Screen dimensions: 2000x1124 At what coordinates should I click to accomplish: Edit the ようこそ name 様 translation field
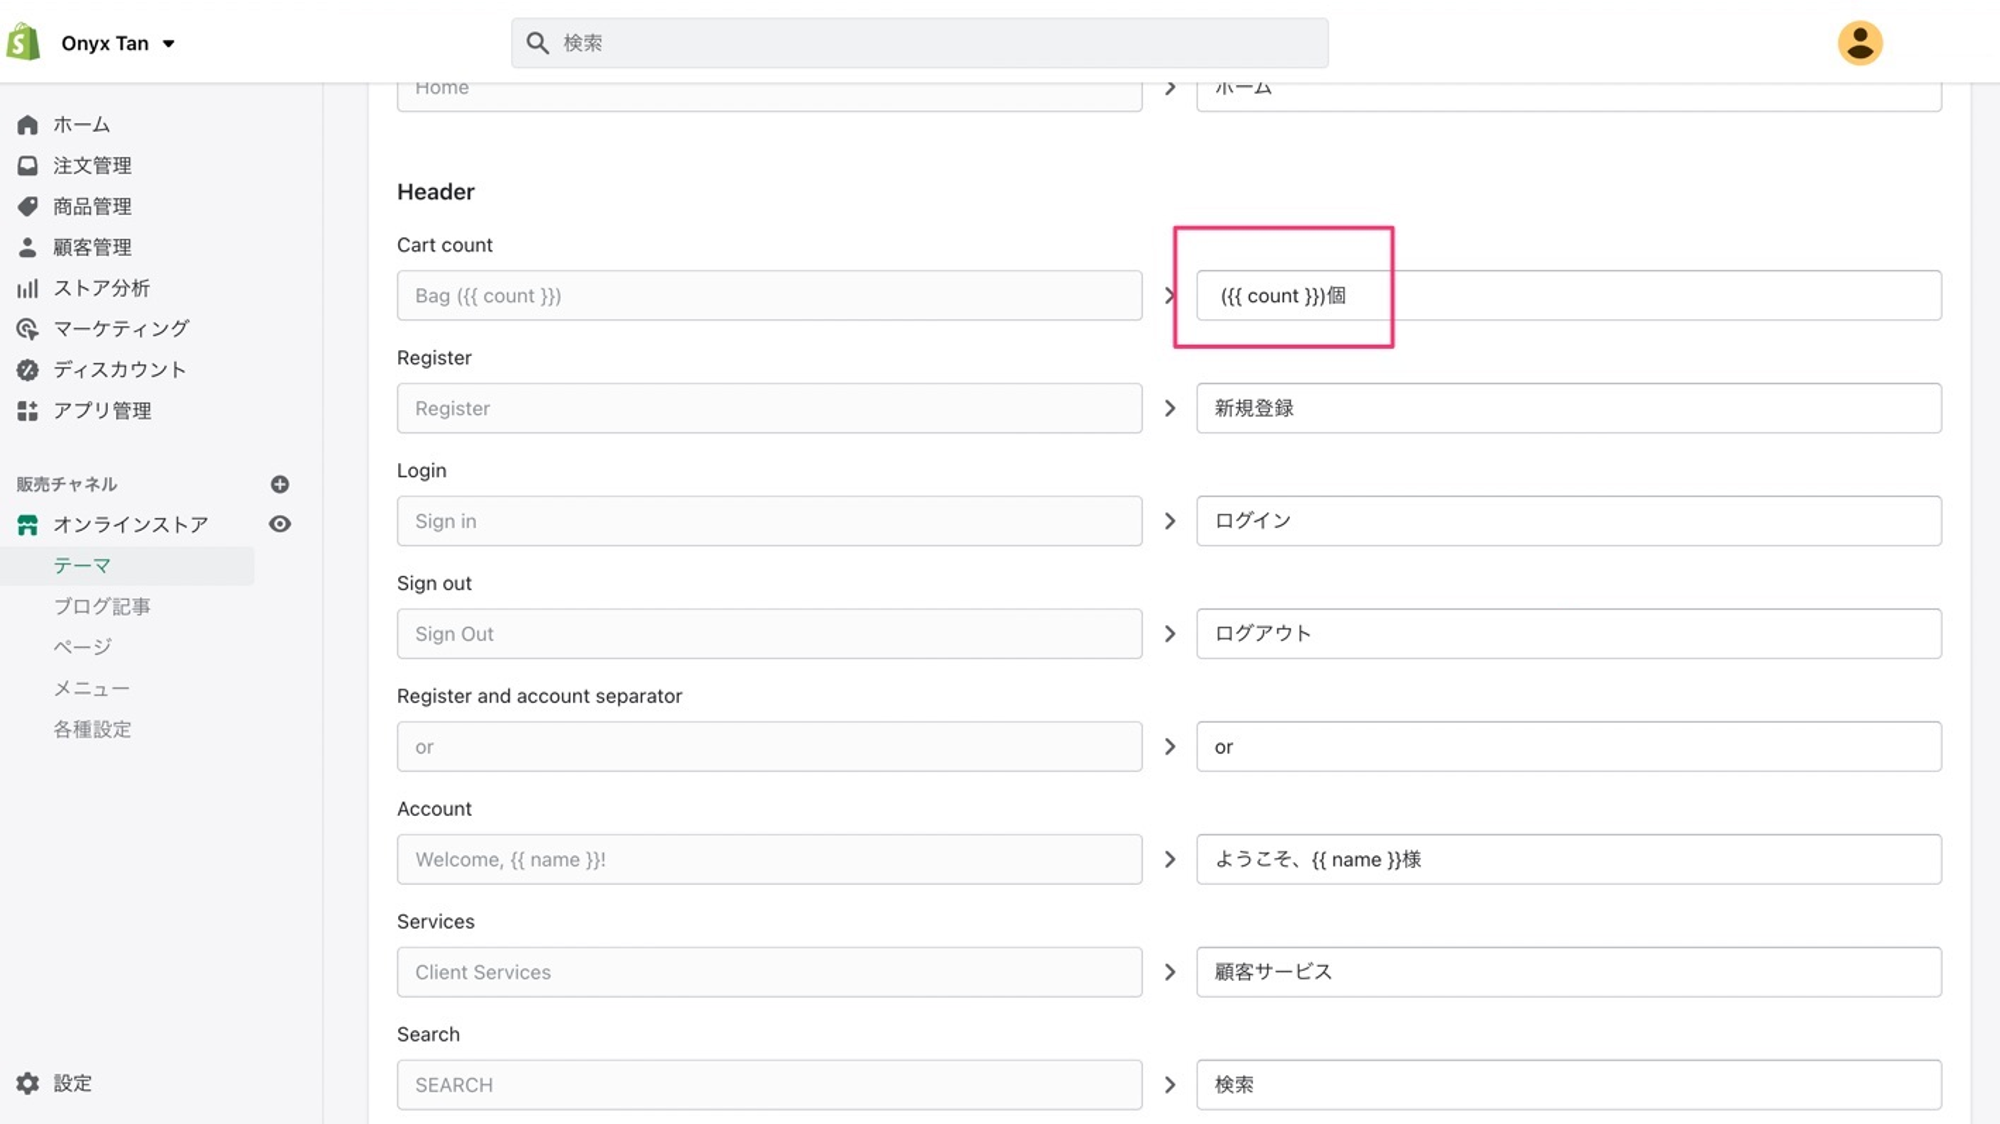1568,859
